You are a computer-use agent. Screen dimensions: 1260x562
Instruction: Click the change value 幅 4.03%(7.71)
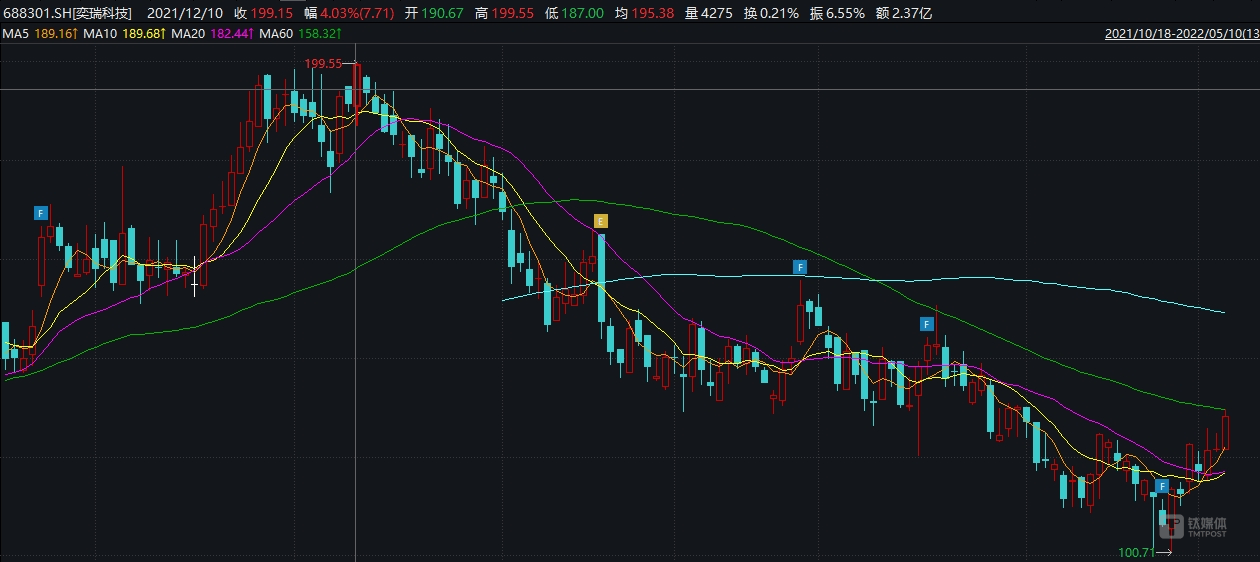(349, 14)
